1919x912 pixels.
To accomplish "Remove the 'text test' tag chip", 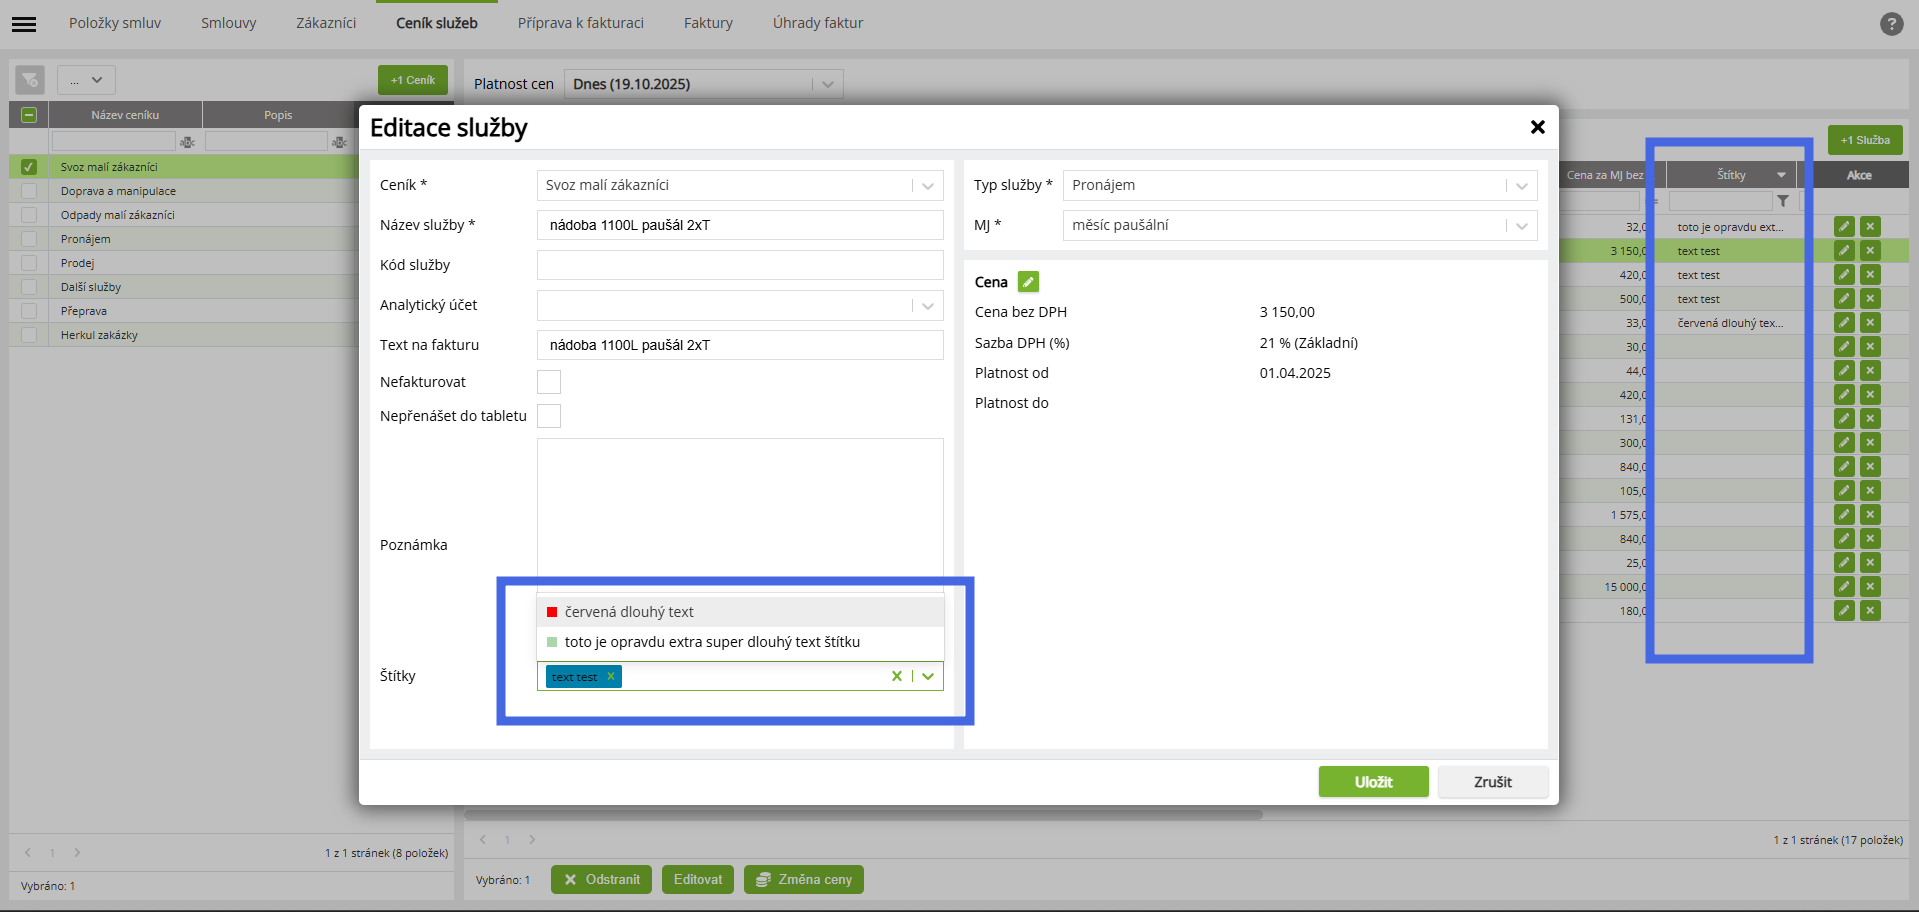I will [x=611, y=677].
